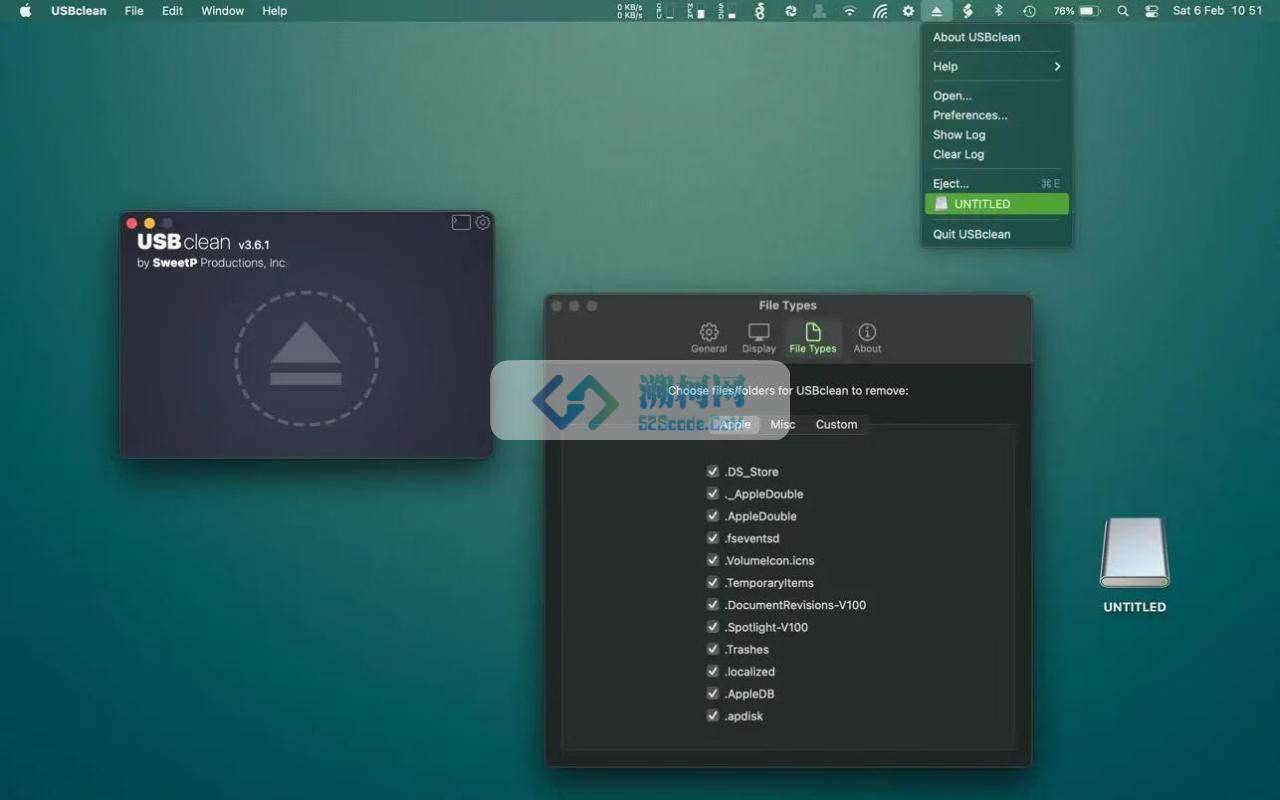Toggle the .fseventsd checkbox
The width and height of the screenshot is (1280, 800).
point(713,538)
